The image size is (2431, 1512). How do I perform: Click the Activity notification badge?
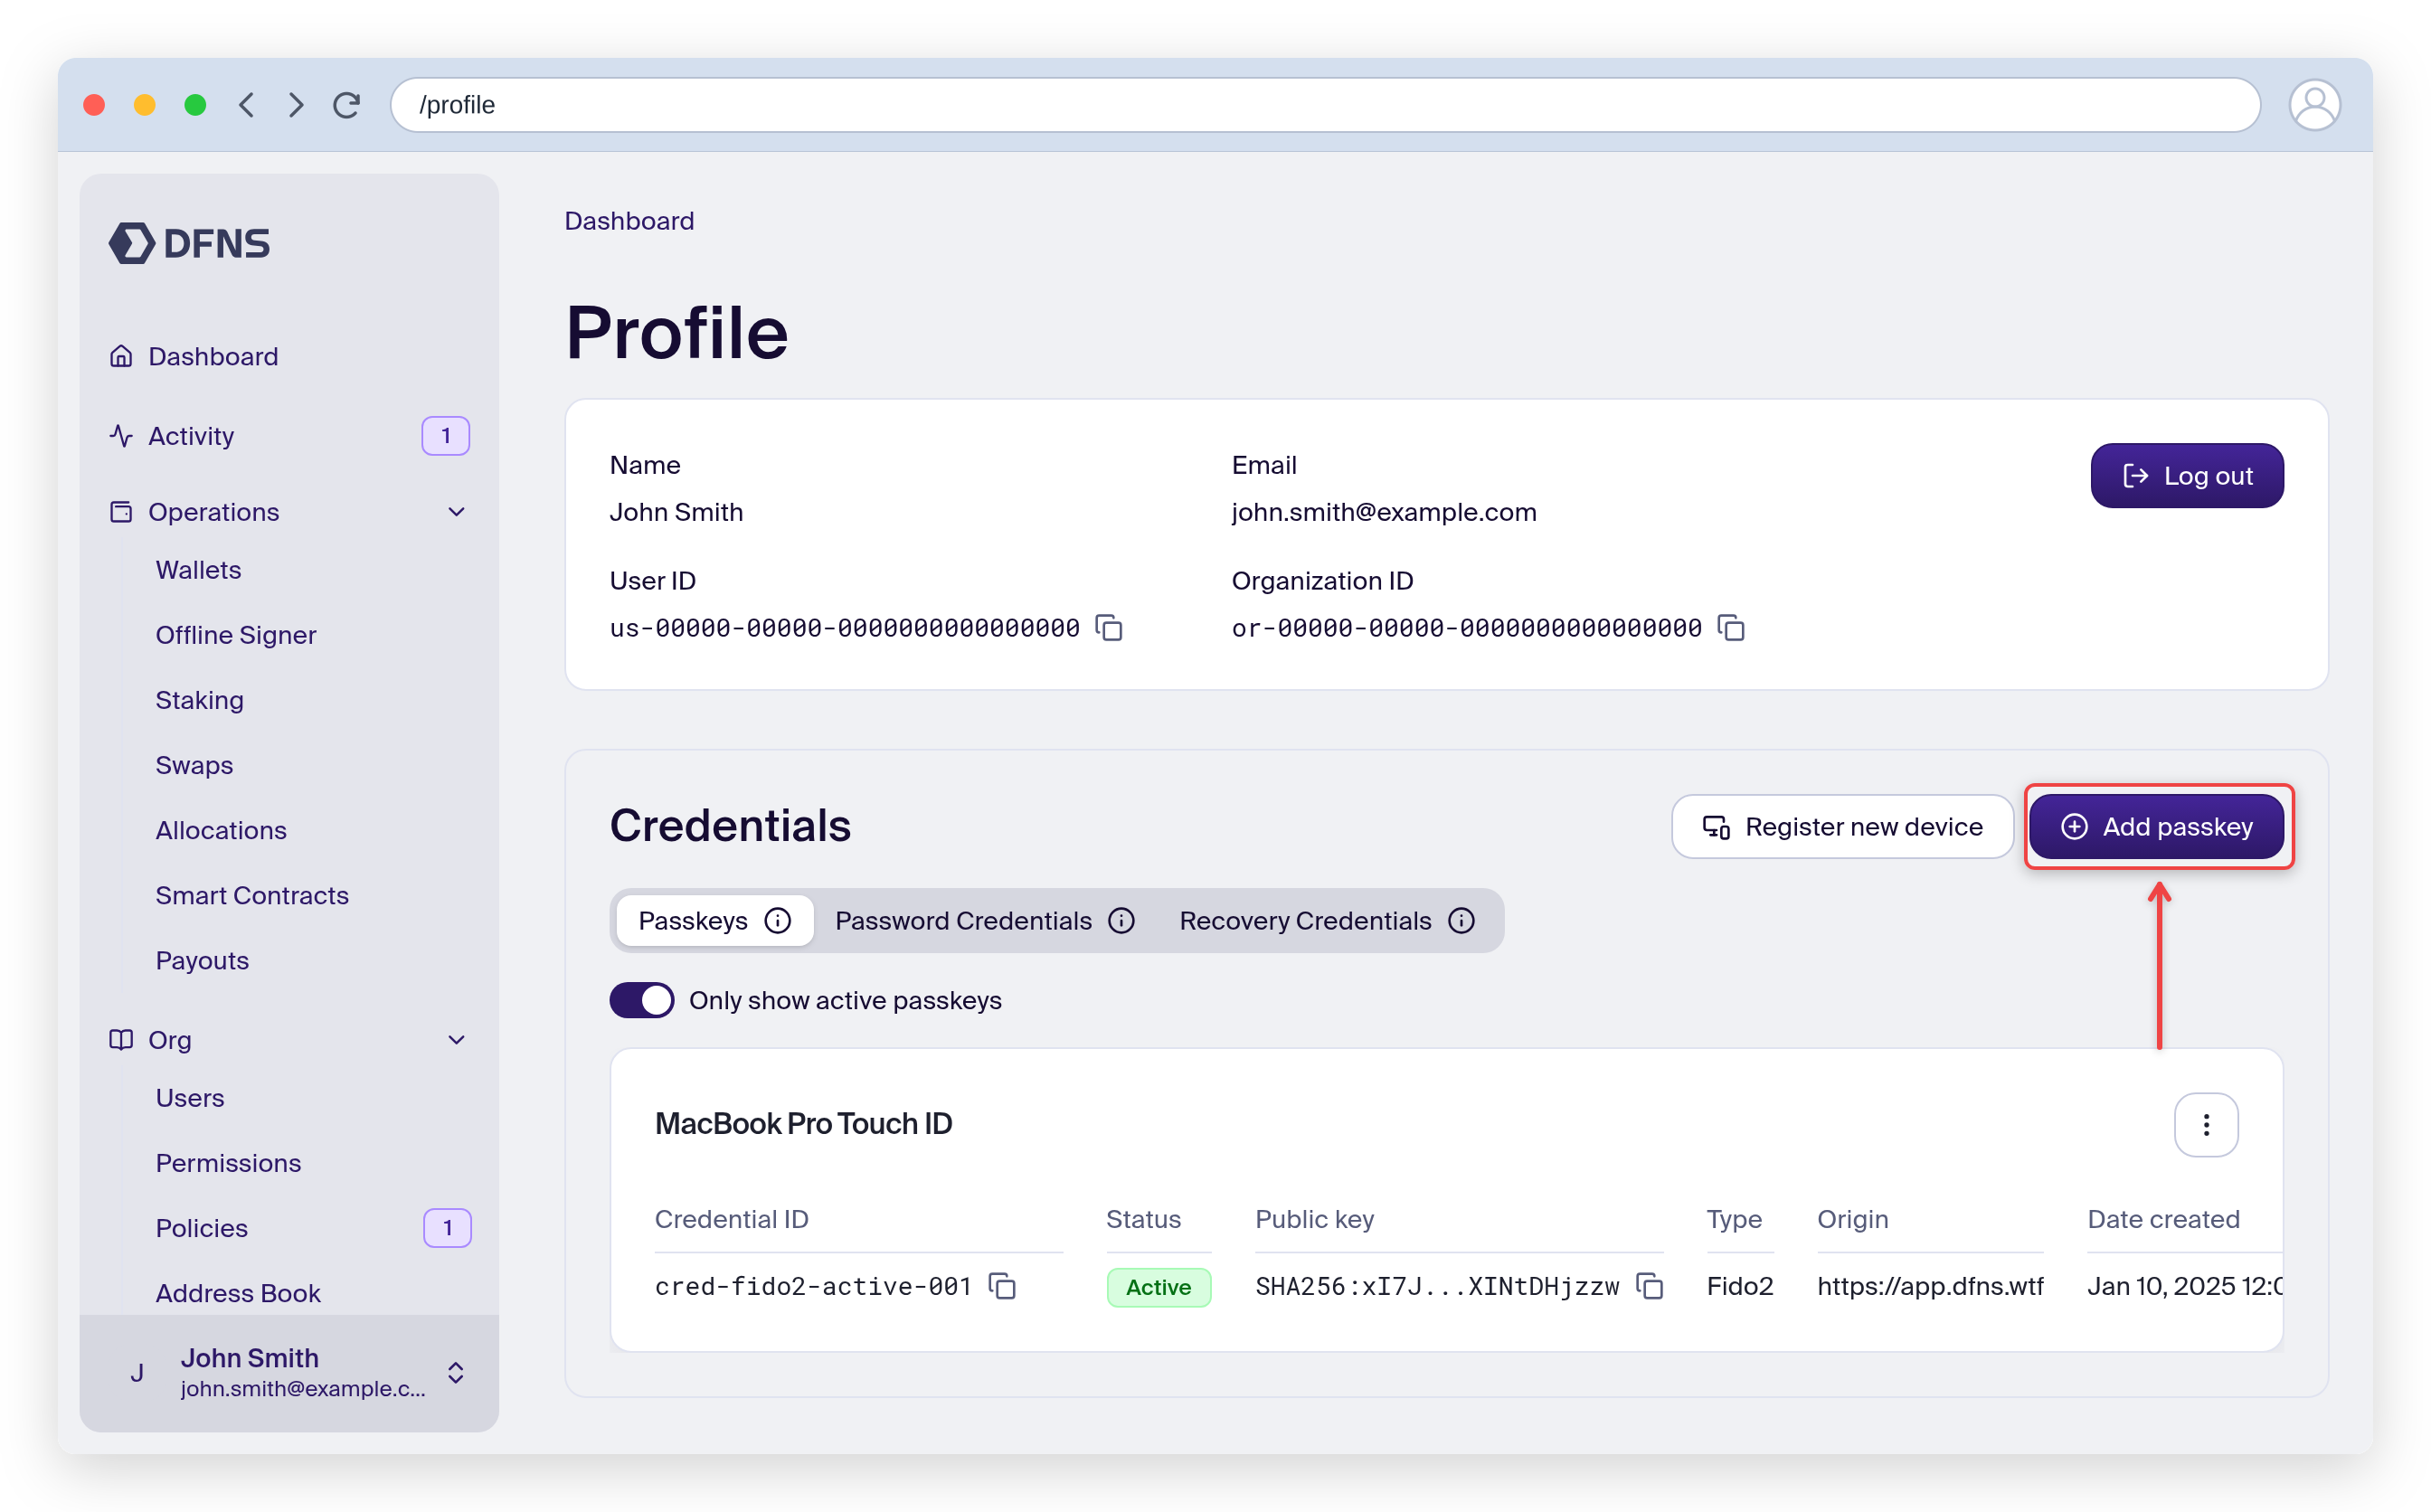click(446, 436)
